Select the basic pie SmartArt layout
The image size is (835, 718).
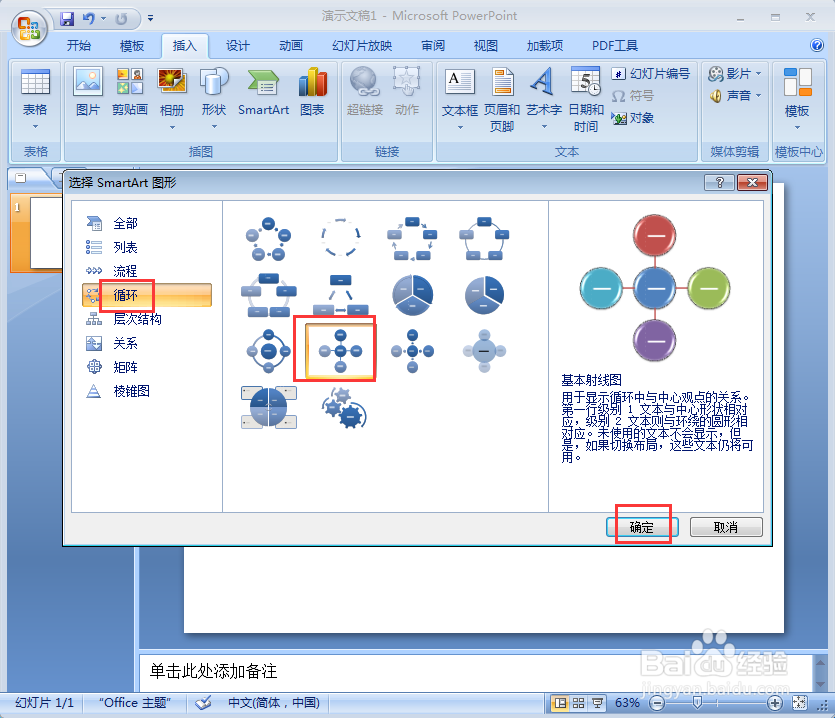pos(412,295)
